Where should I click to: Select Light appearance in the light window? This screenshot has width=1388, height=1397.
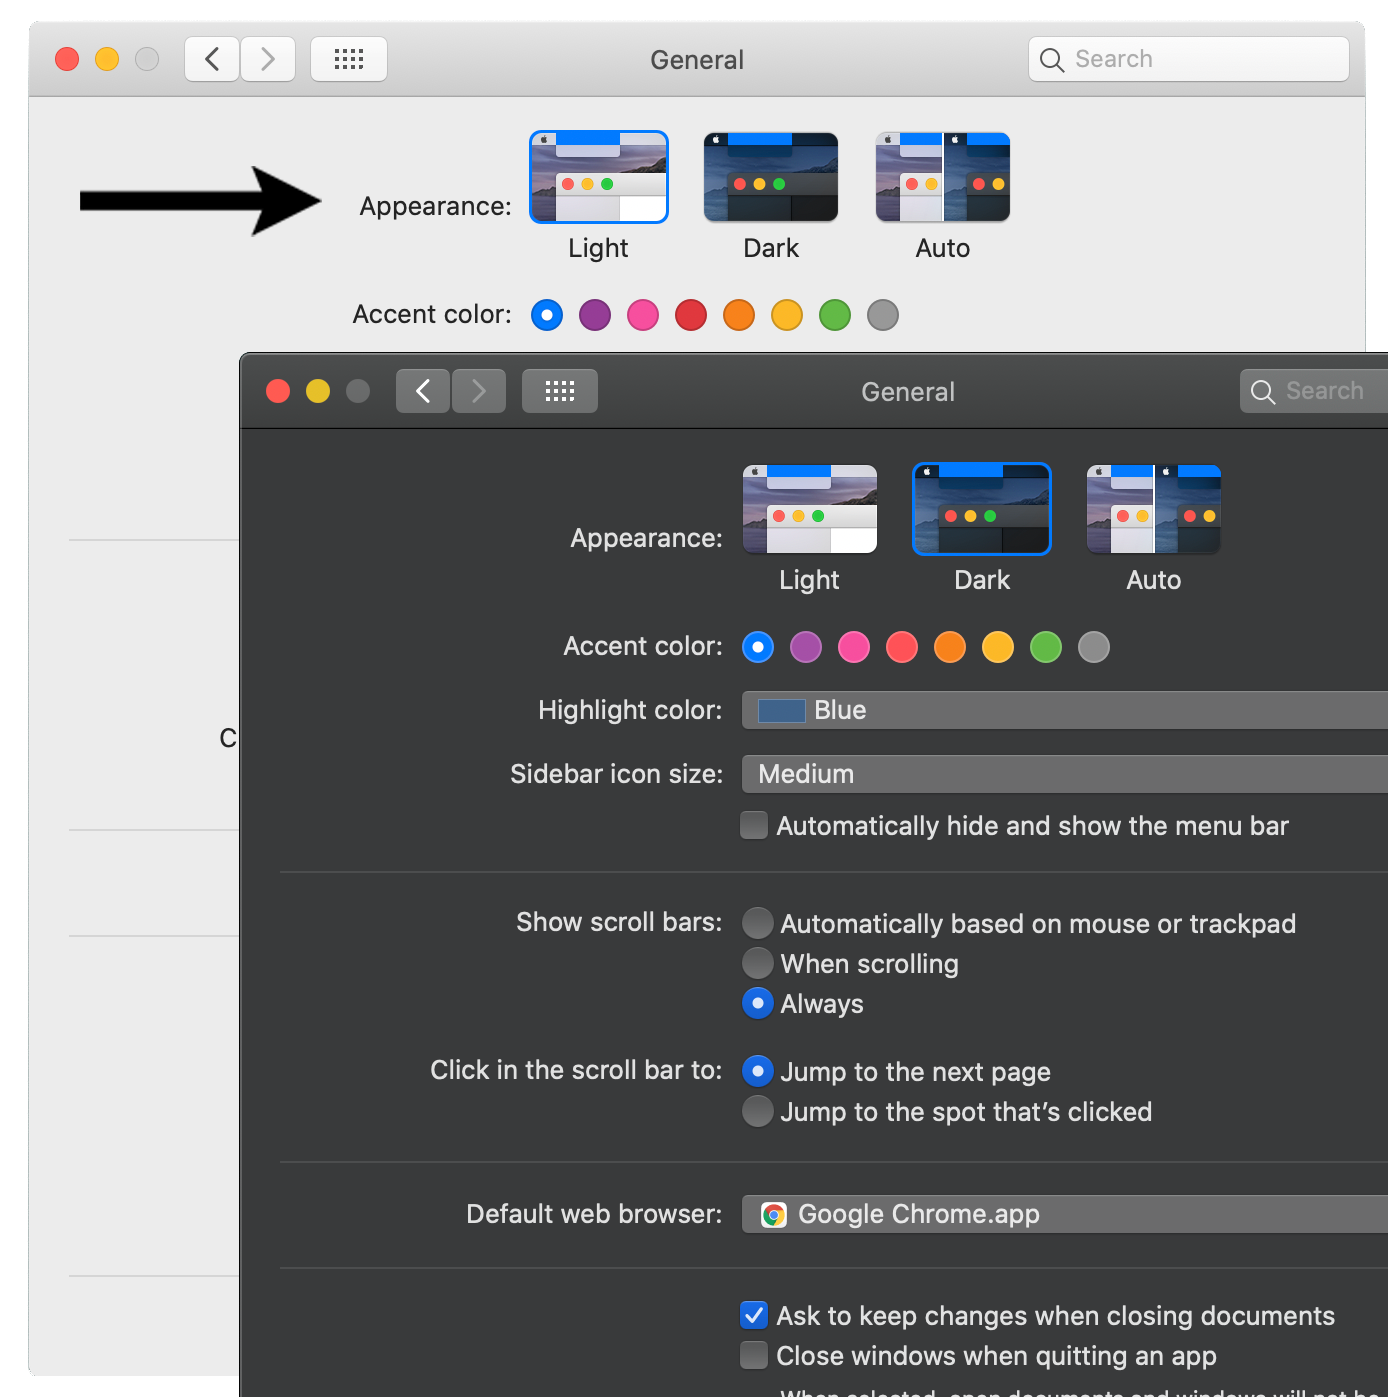point(598,177)
